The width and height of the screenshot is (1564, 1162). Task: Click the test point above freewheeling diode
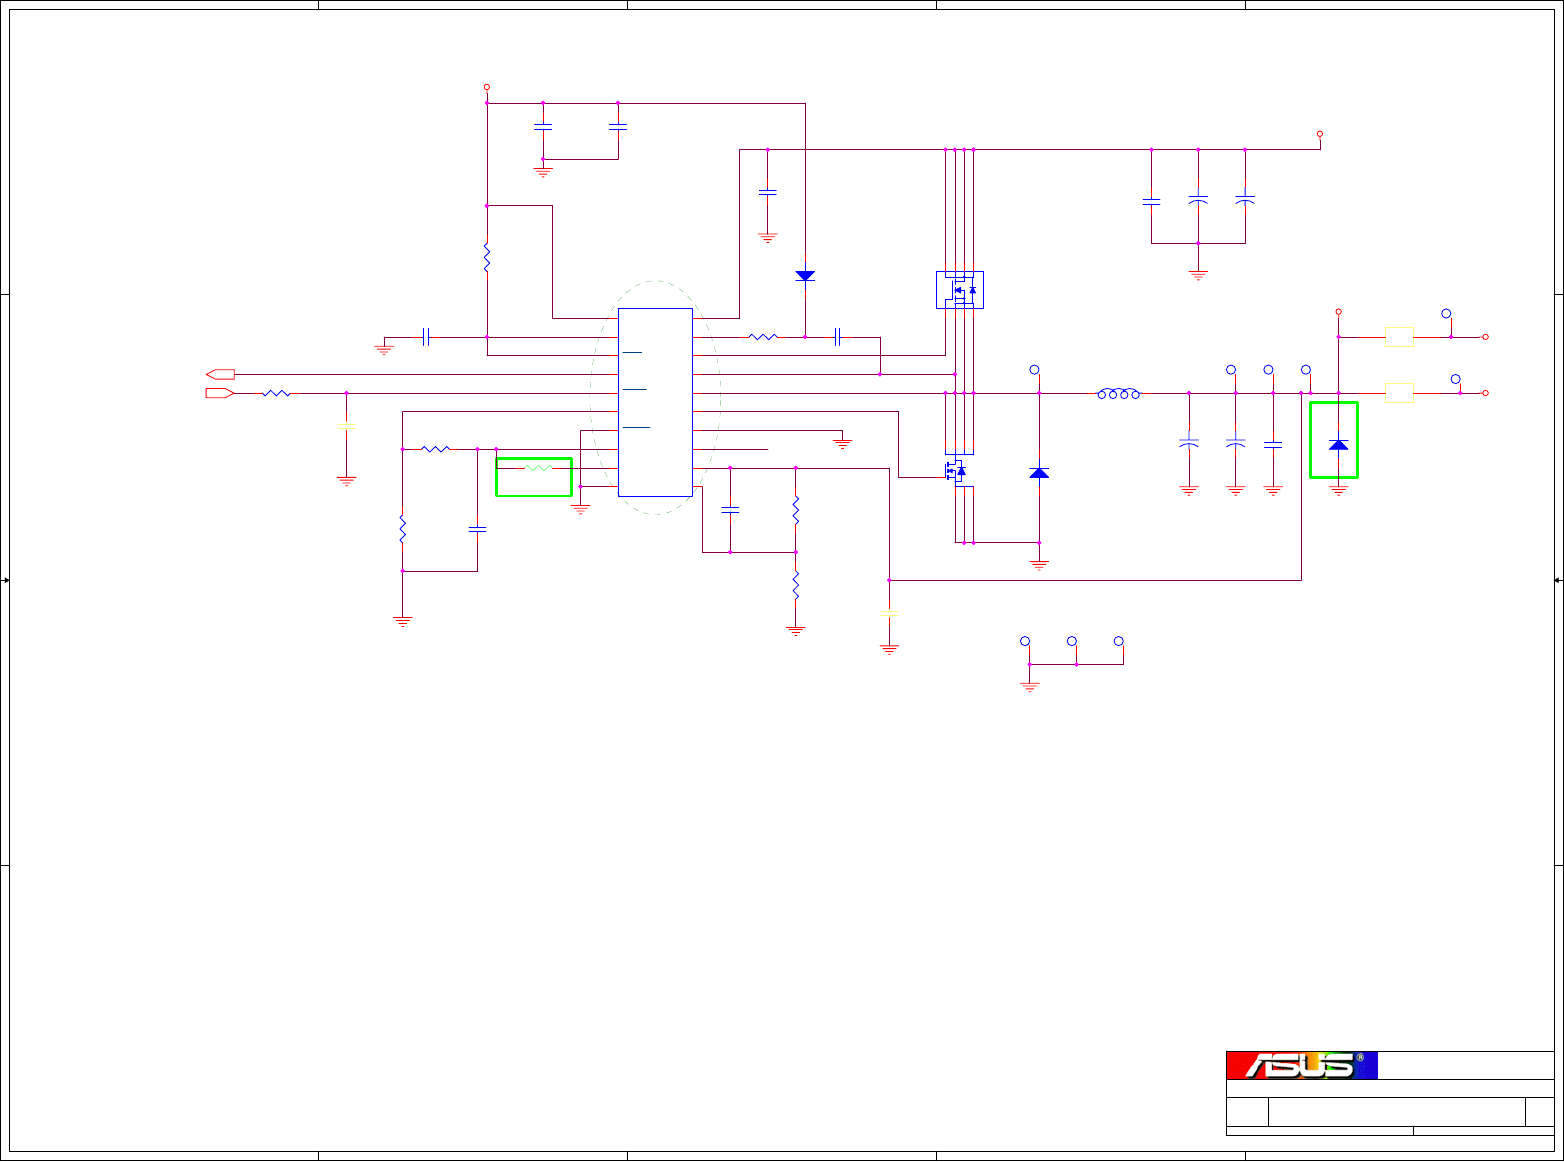pyautogui.click(x=1035, y=370)
